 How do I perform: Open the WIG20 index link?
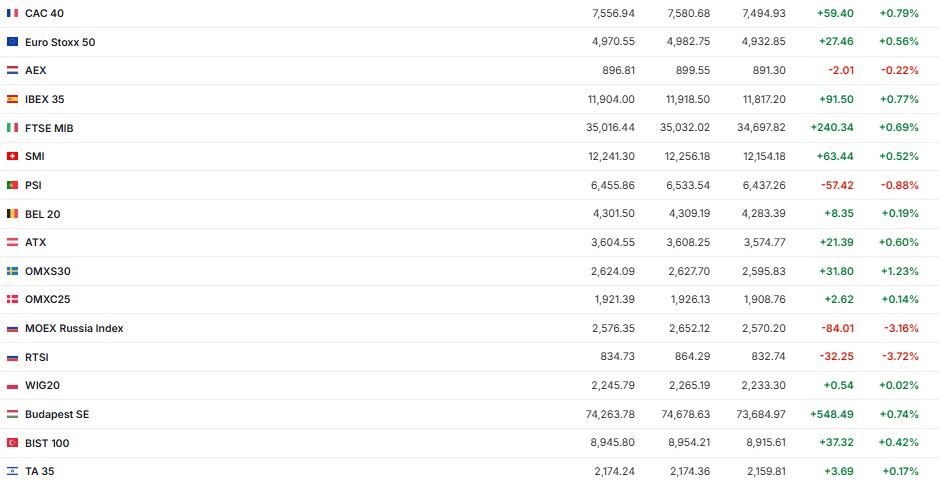point(43,385)
